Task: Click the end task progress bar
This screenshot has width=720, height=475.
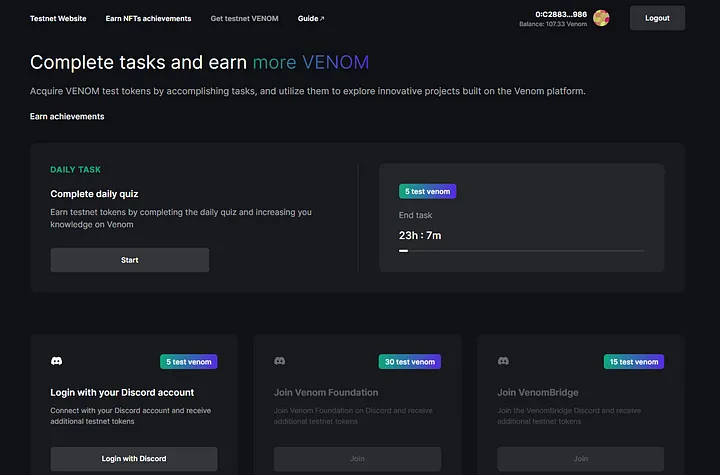Action: (521, 251)
